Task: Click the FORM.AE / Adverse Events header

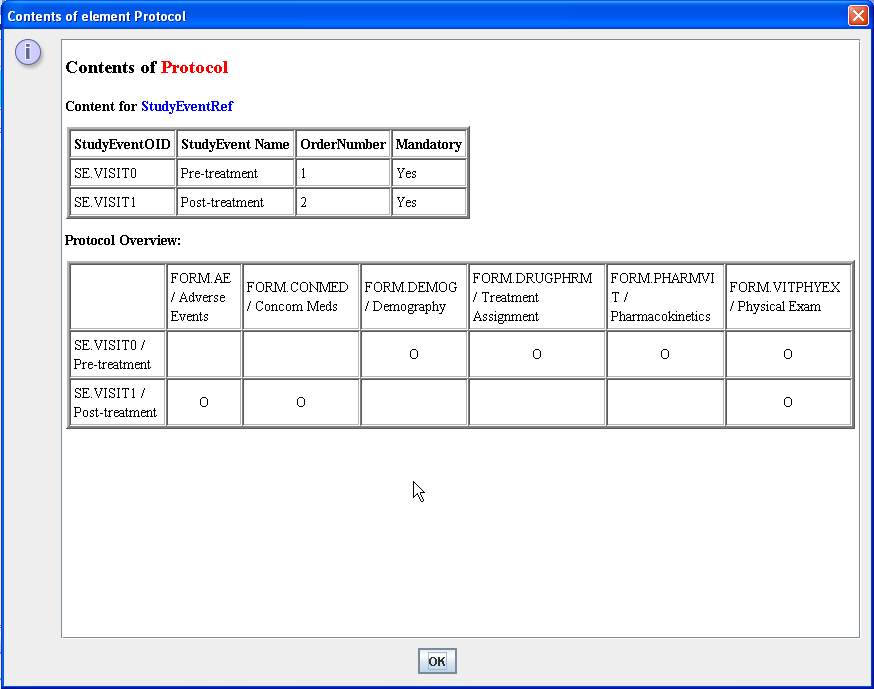Action: coord(203,297)
